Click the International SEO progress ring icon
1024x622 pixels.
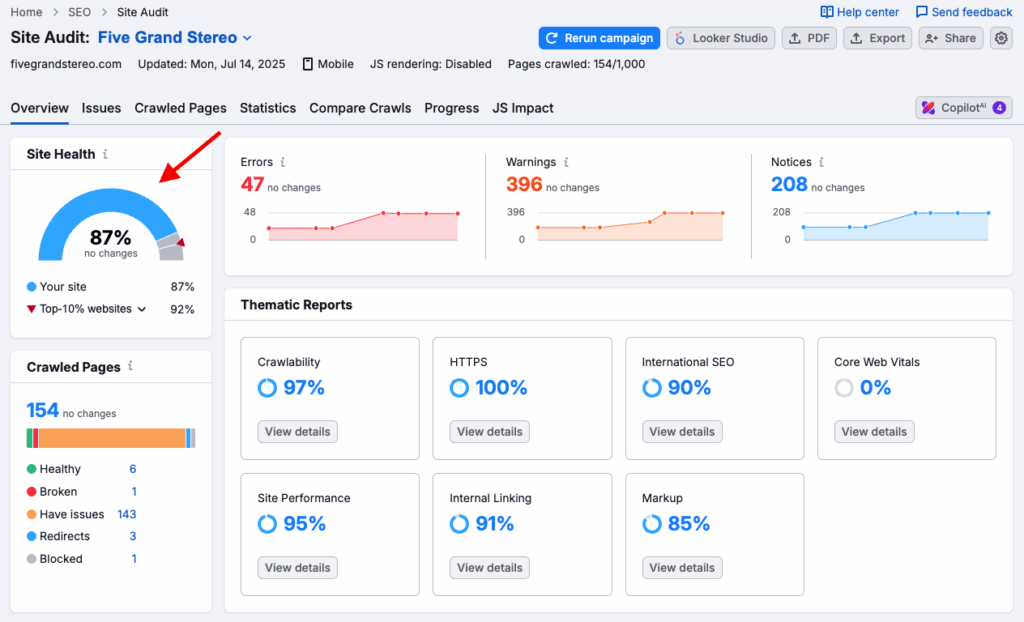coord(652,388)
